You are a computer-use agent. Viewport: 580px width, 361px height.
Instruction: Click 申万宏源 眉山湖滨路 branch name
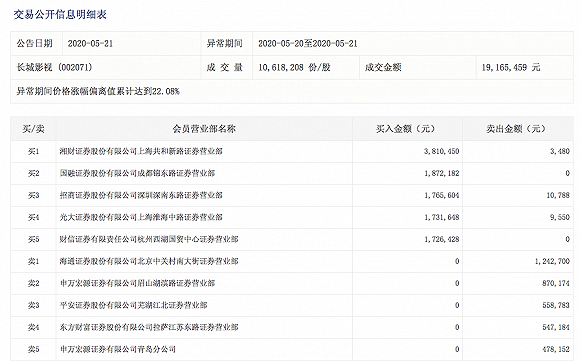click(x=137, y=283)
